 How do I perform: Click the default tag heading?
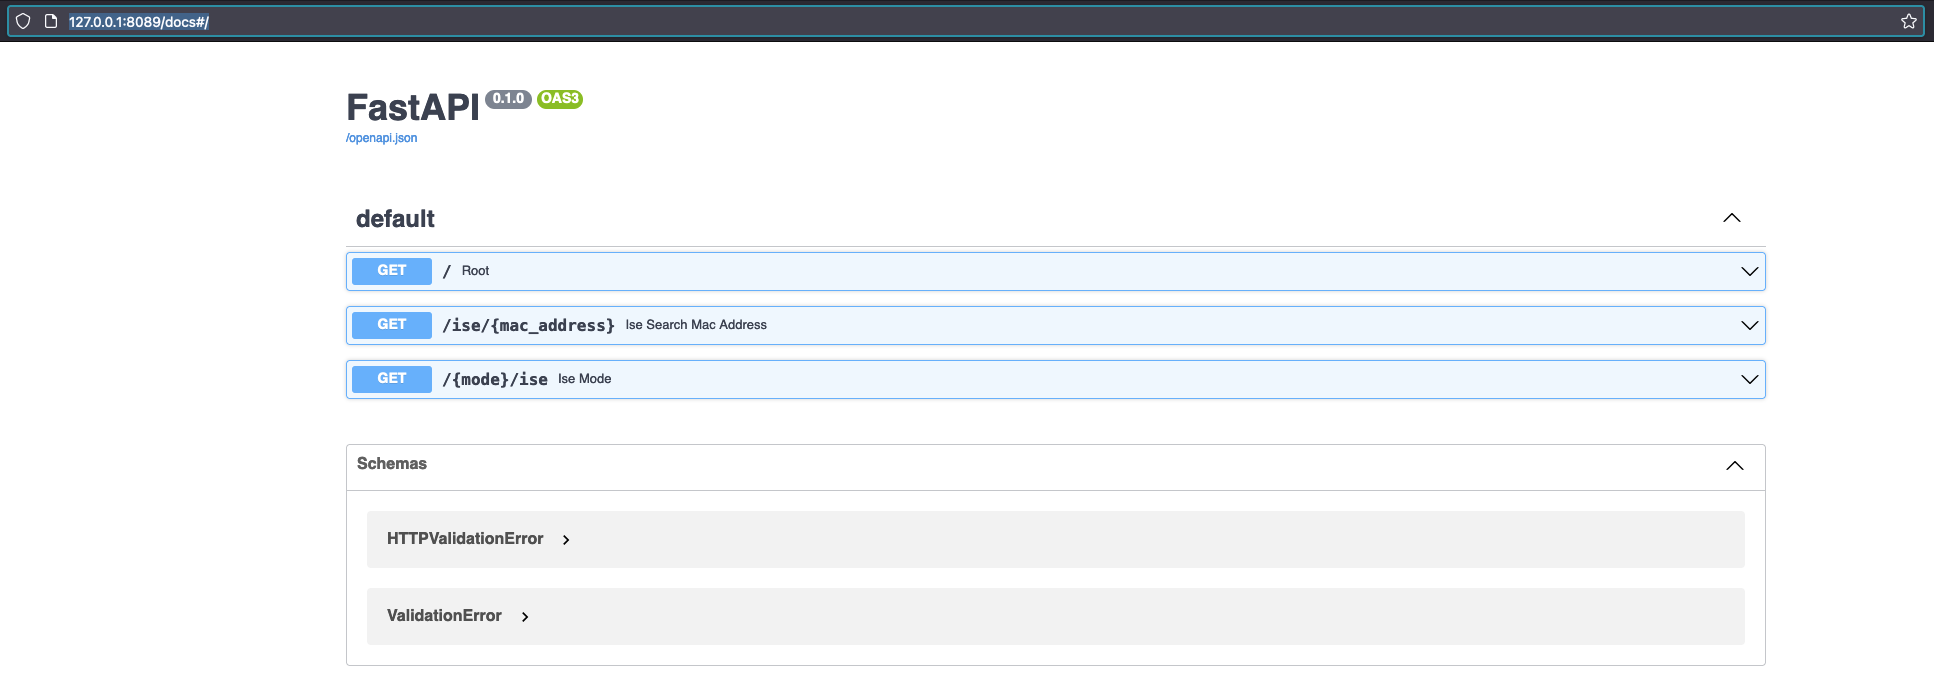(395, 219)
